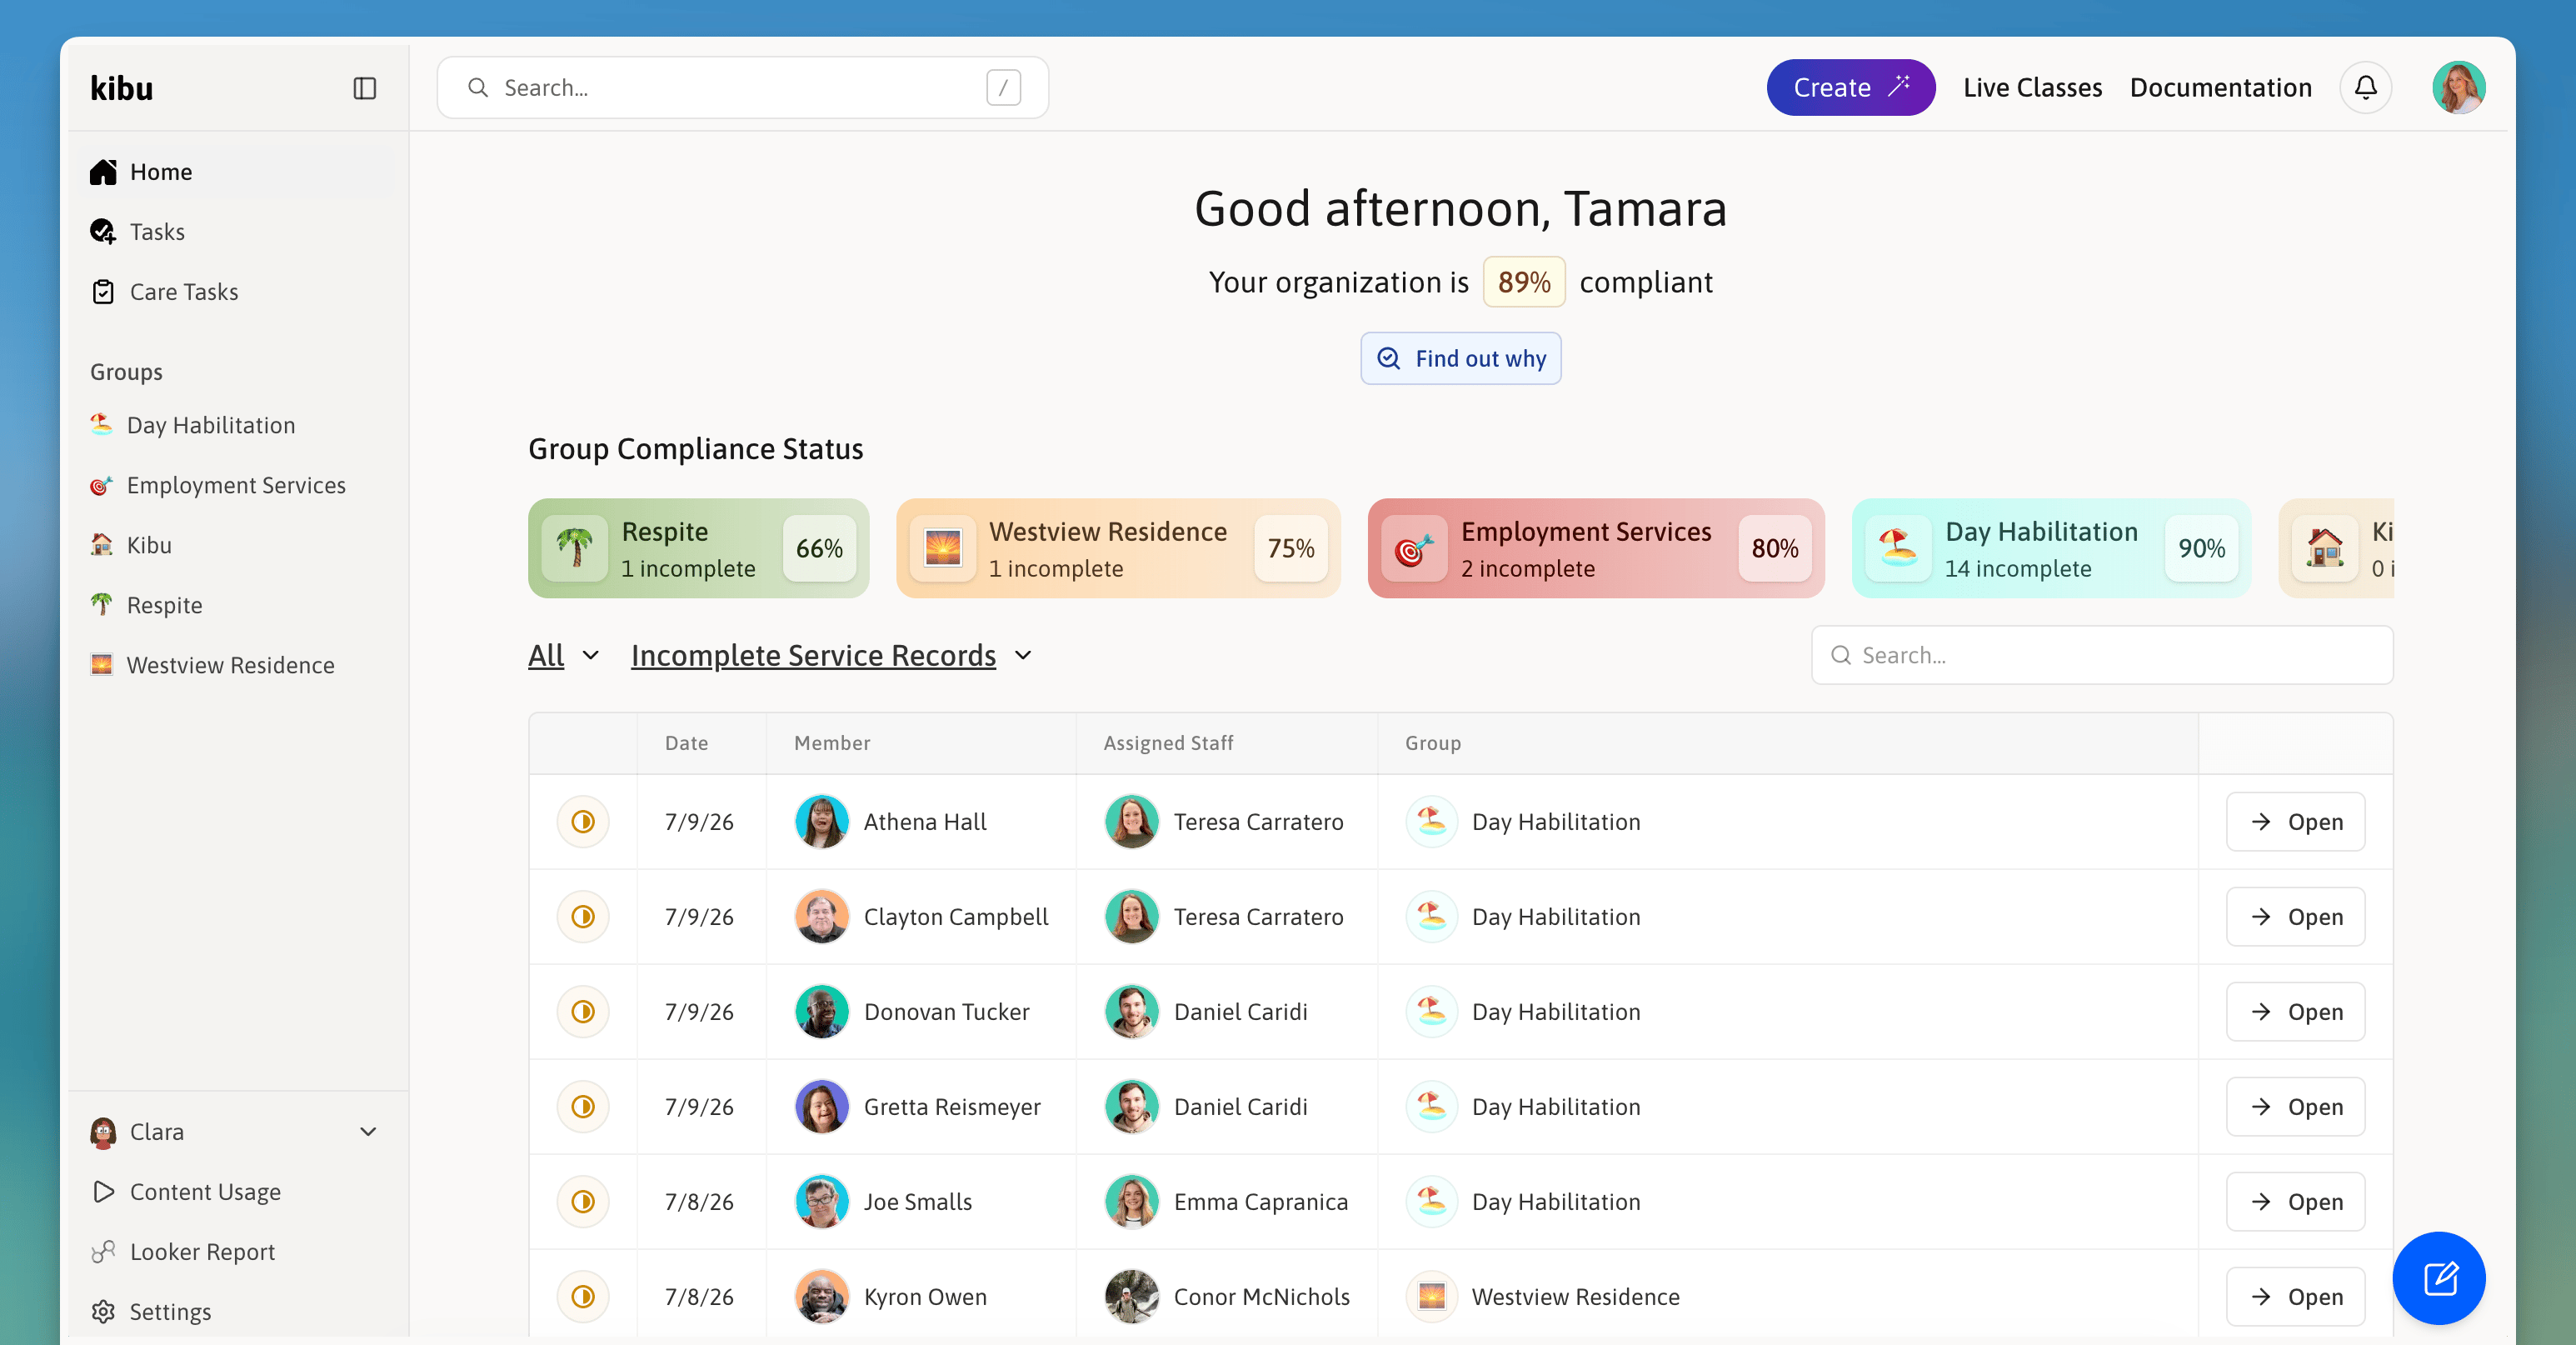This screenshot has width=2576, height=1345.
Task: Focus the records table Search field
Action: pyautogui.click(x=2102, y=655)
